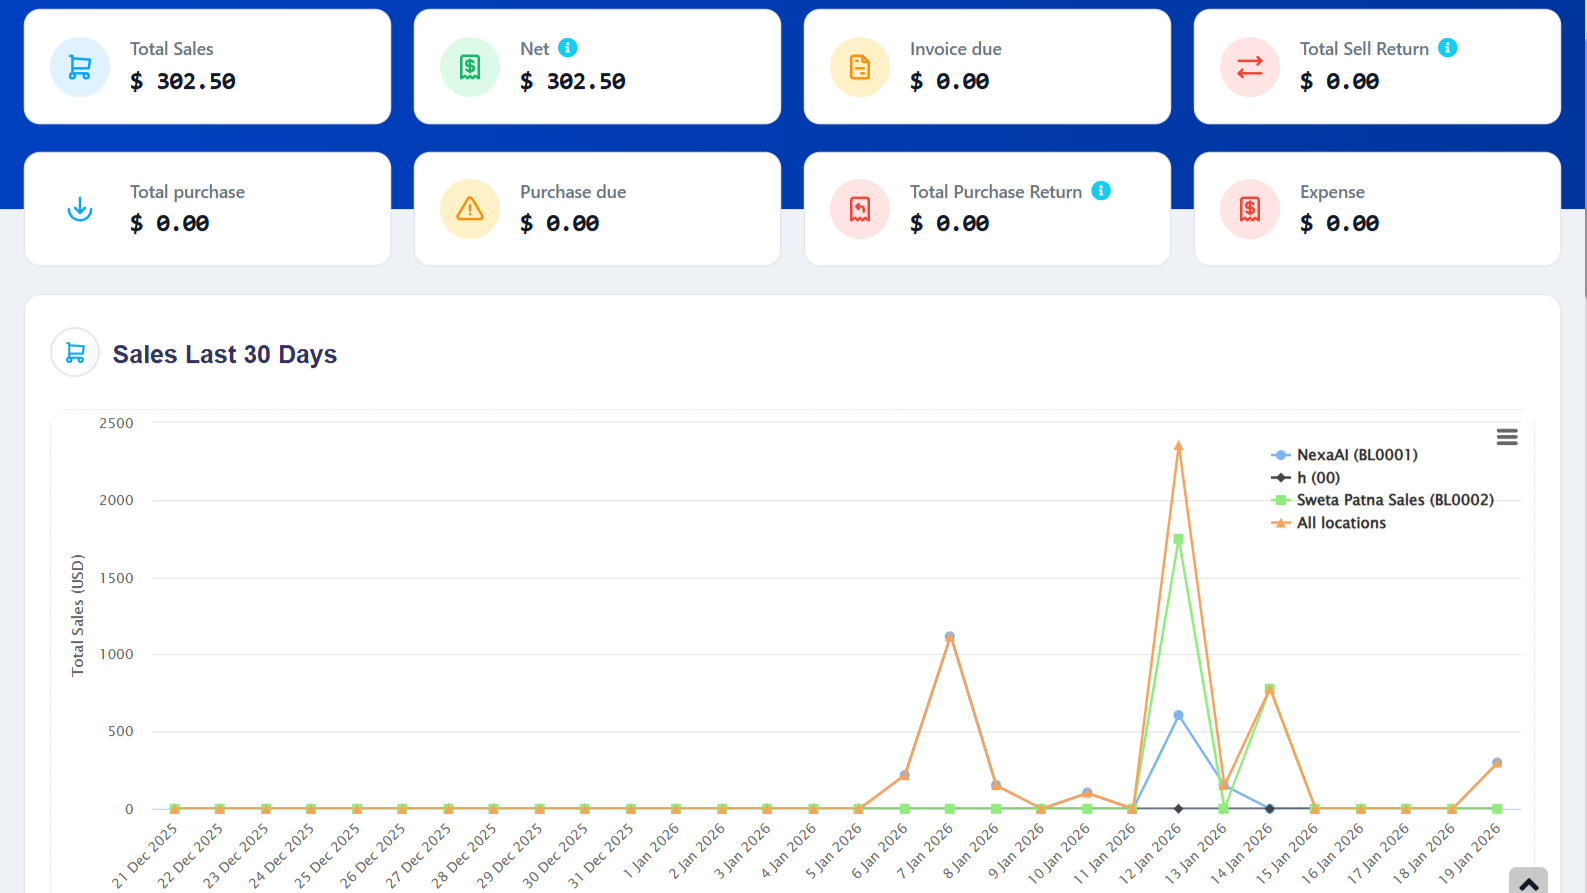1587x893 pixels.
Task: Click the Total Purchase Return info icon
Action: coord(1100,191)
